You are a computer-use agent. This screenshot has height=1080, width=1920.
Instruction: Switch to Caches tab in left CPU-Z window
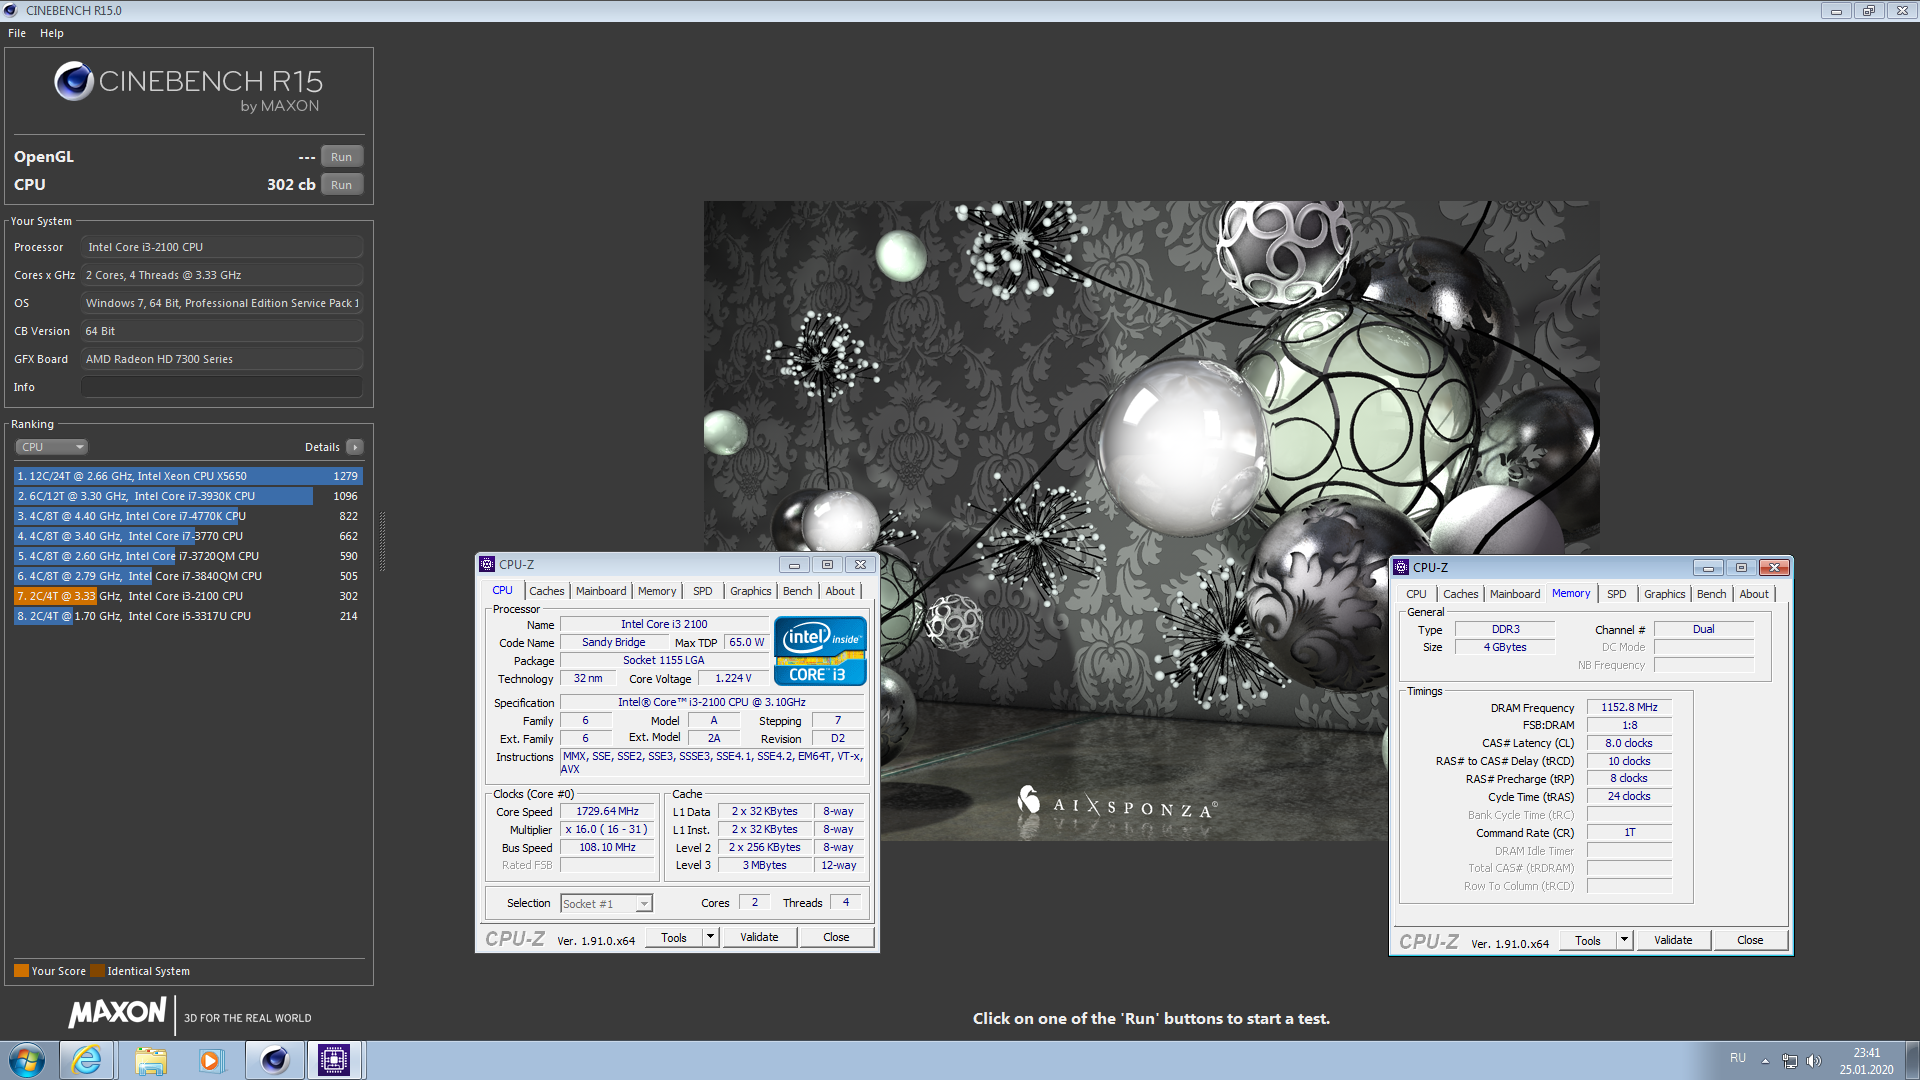click(x=547, y=591)
